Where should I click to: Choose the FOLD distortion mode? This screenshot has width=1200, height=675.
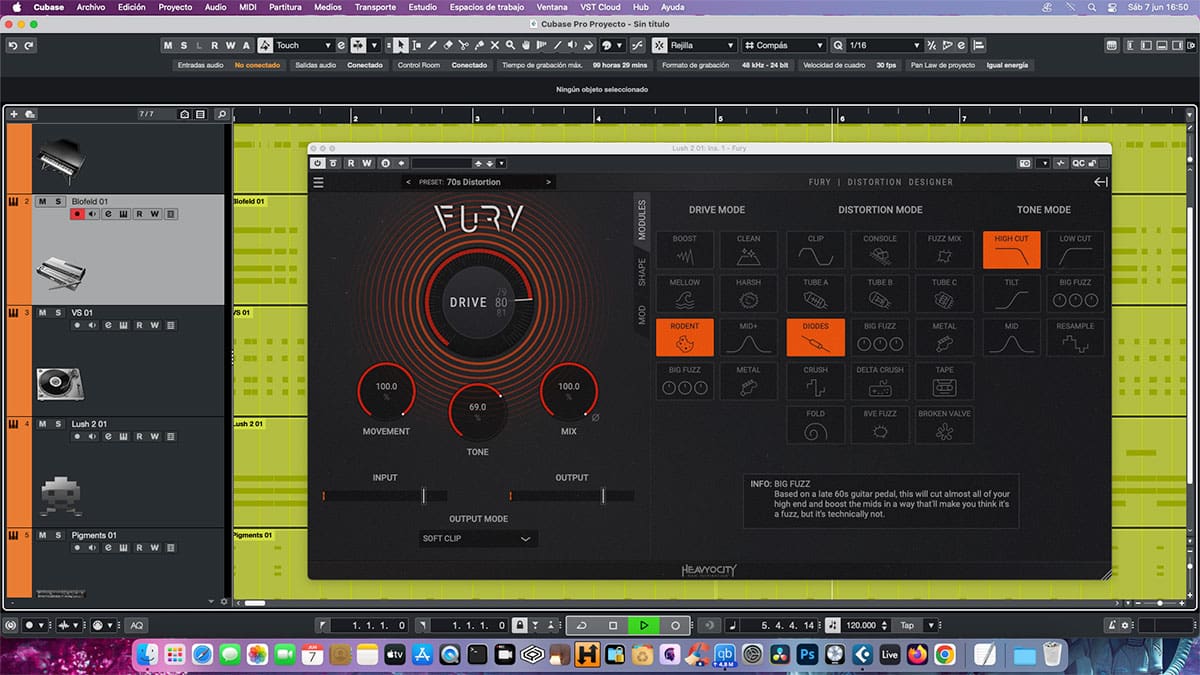(x=815, y=426)
